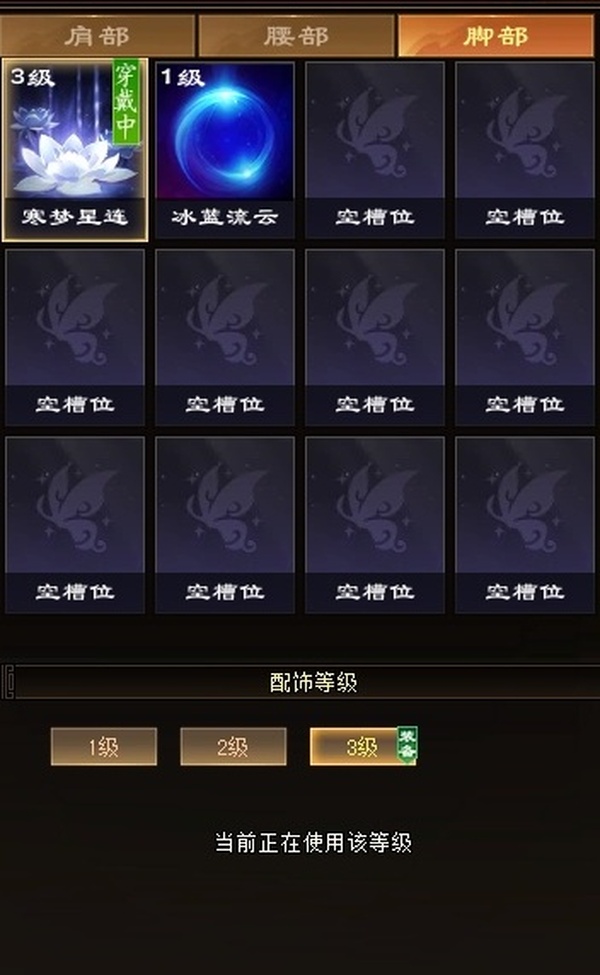Screen dimensions: 600x975
Task: Select the 冰蓝流云 blue orb accessory
Action: click(224, 150)
